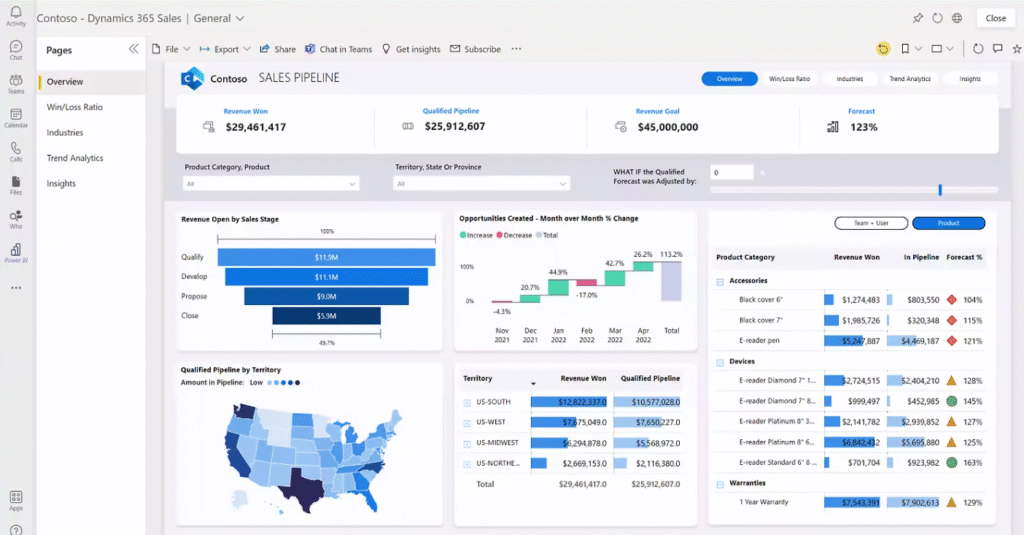Open Teams icon in left rail
The height and width of the screenshot is (535, 1024).
click(x=16, y=84)
